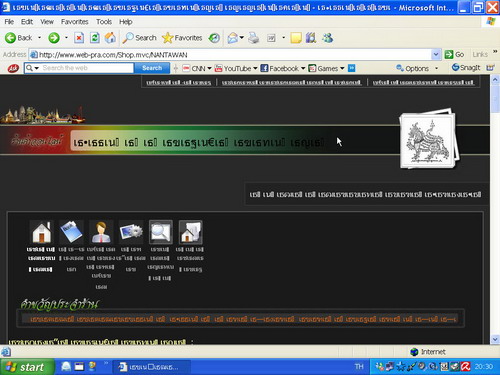Open the Help menu
500x375 pixels.
(x=126, y=22)
